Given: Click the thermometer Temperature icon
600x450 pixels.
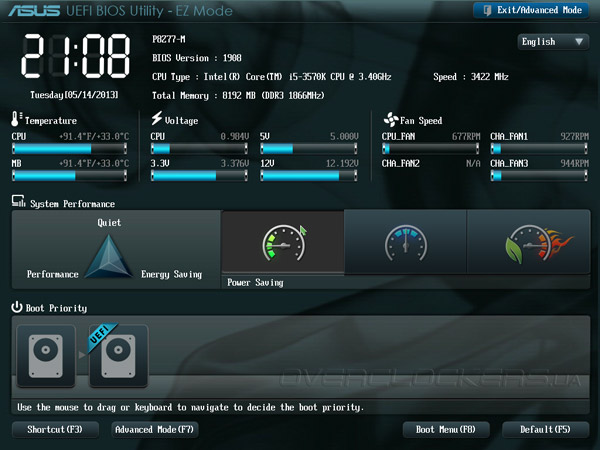Looking at the screenshot, I should 16,119.
